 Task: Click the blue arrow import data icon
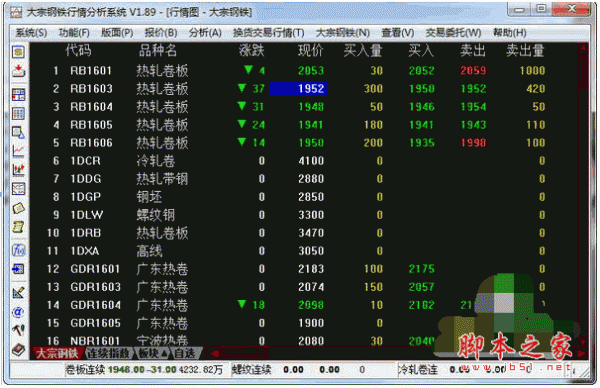[x=18, y=269]
